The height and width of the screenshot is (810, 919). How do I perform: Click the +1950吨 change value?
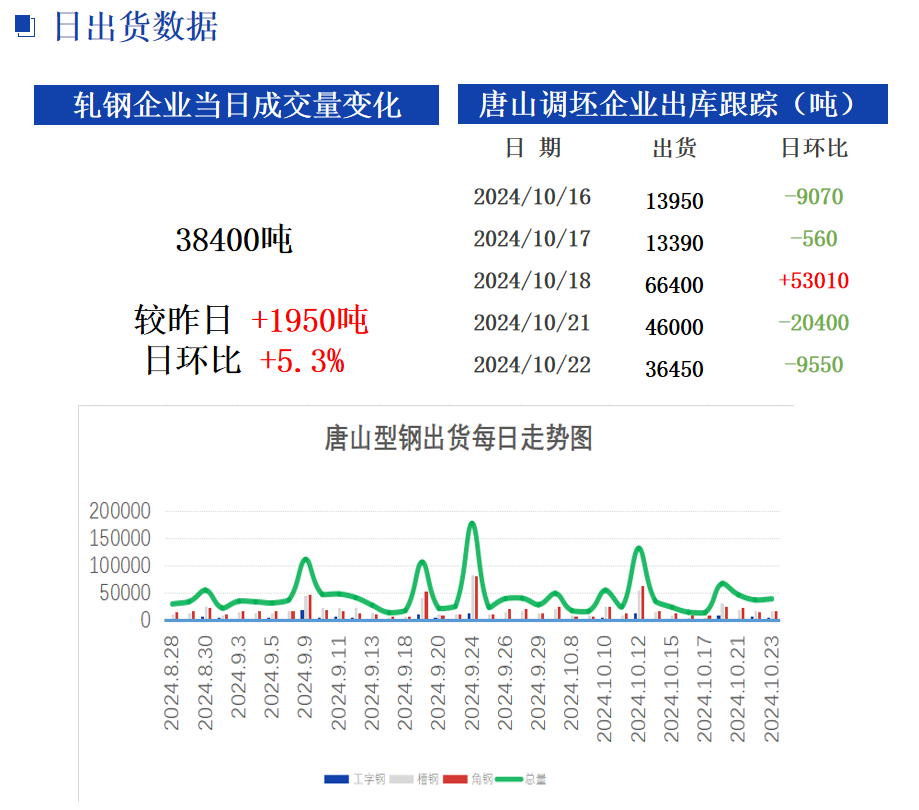click(310, 320)
